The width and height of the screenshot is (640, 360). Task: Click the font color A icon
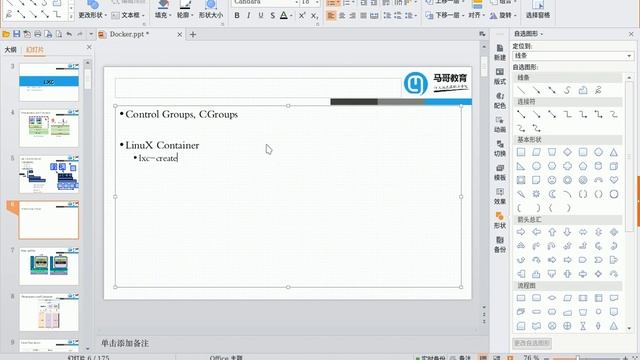pos(284,16)
